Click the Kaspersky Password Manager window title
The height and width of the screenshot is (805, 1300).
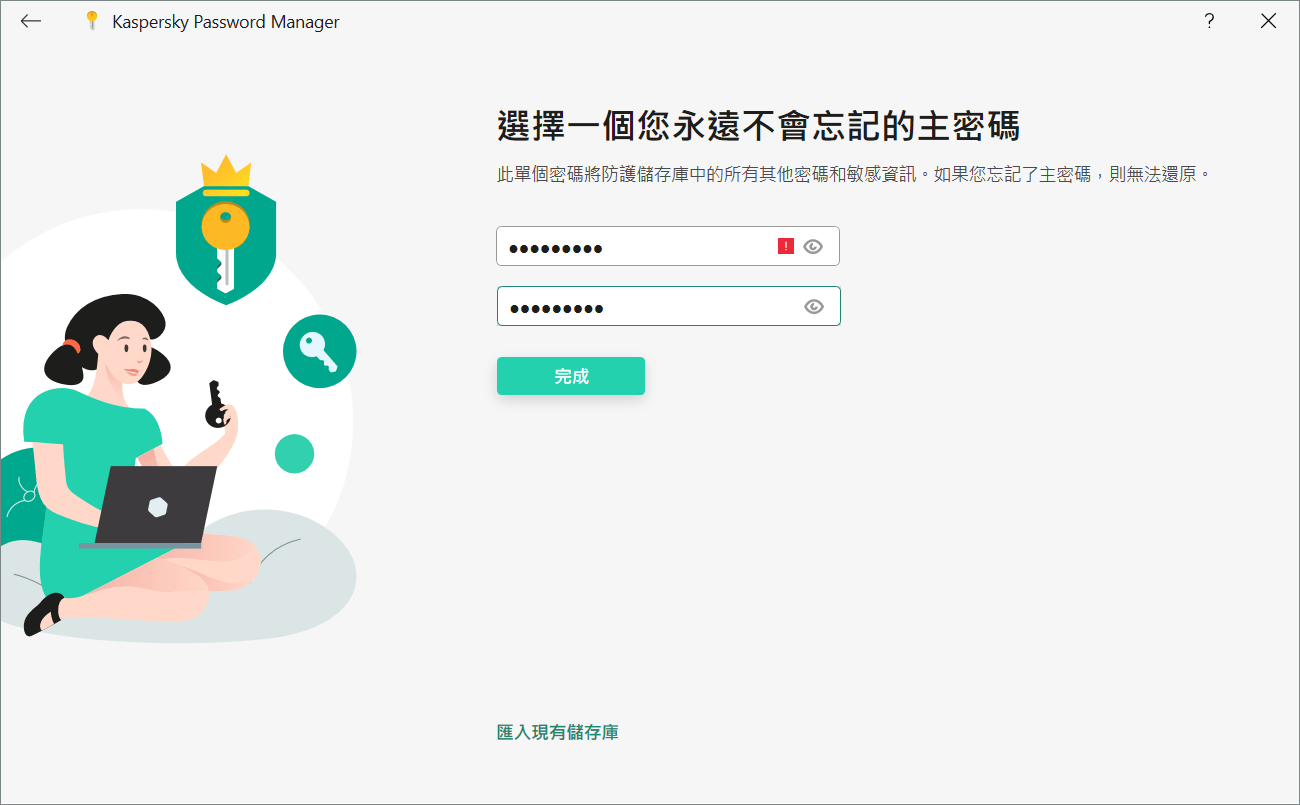pos(226,21)
